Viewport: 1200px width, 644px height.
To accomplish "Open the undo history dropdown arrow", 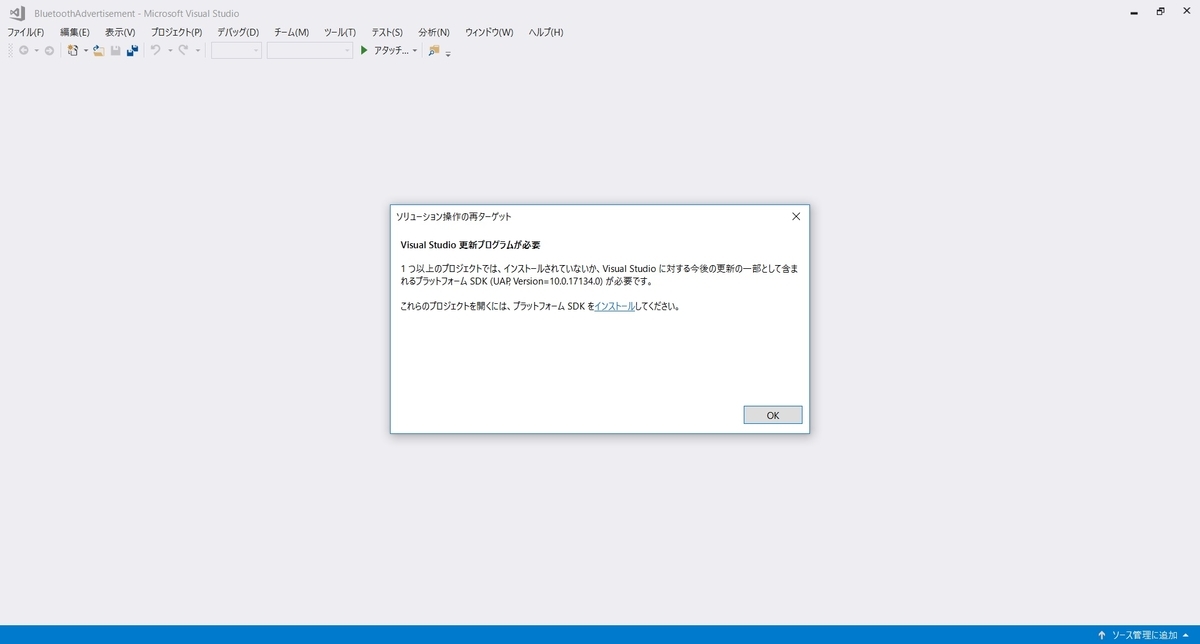I will pyautogui.click(x=170, y=50).
